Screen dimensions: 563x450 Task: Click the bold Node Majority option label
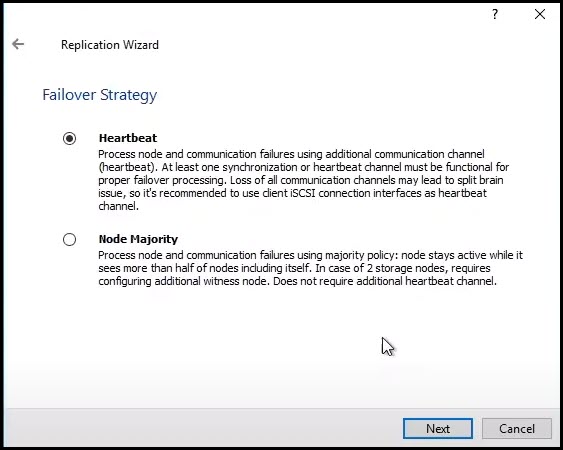point(138,239)
